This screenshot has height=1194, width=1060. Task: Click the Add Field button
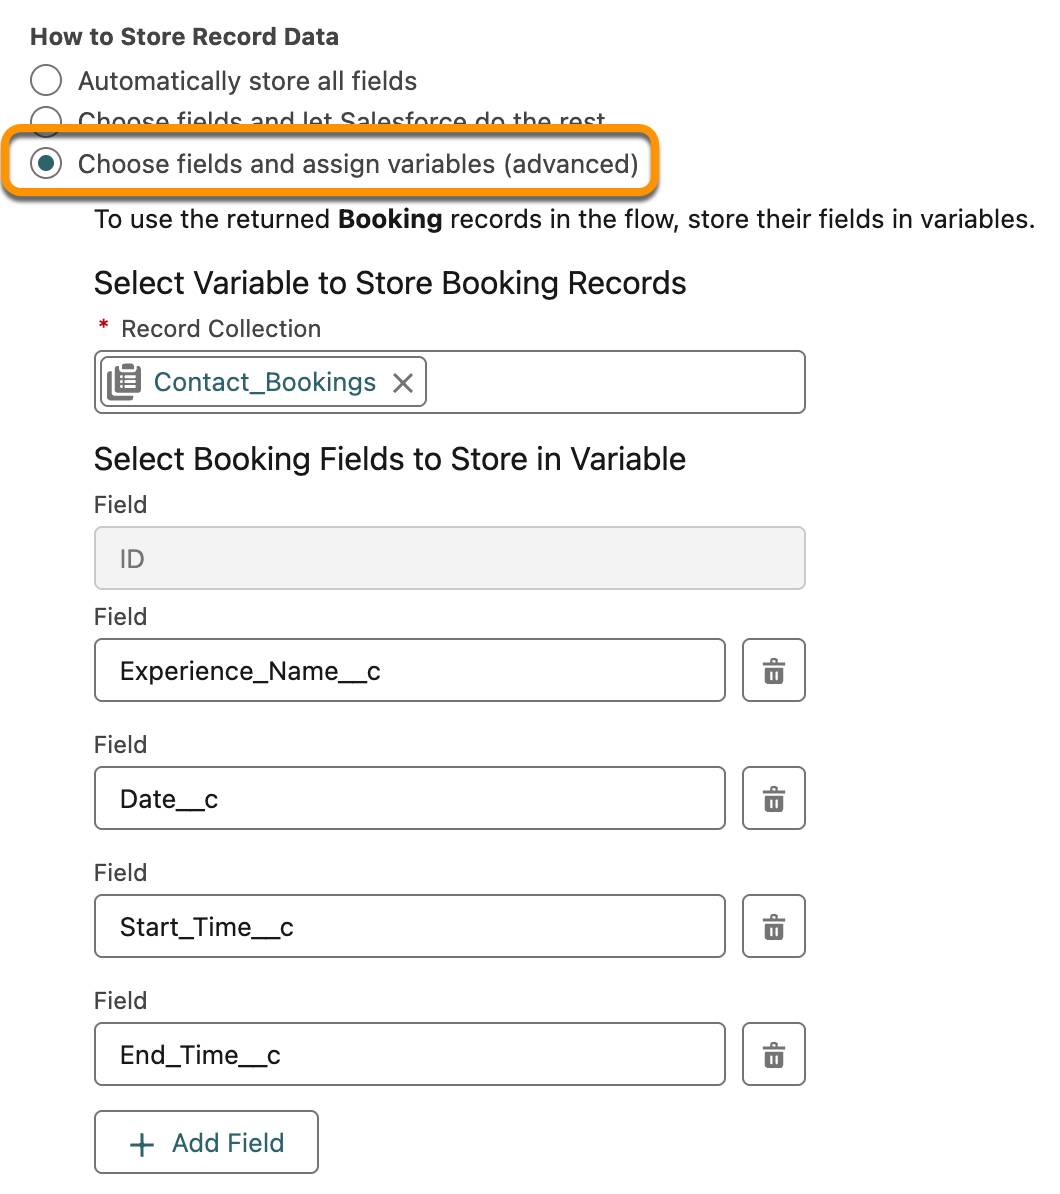click(206, 1142)
